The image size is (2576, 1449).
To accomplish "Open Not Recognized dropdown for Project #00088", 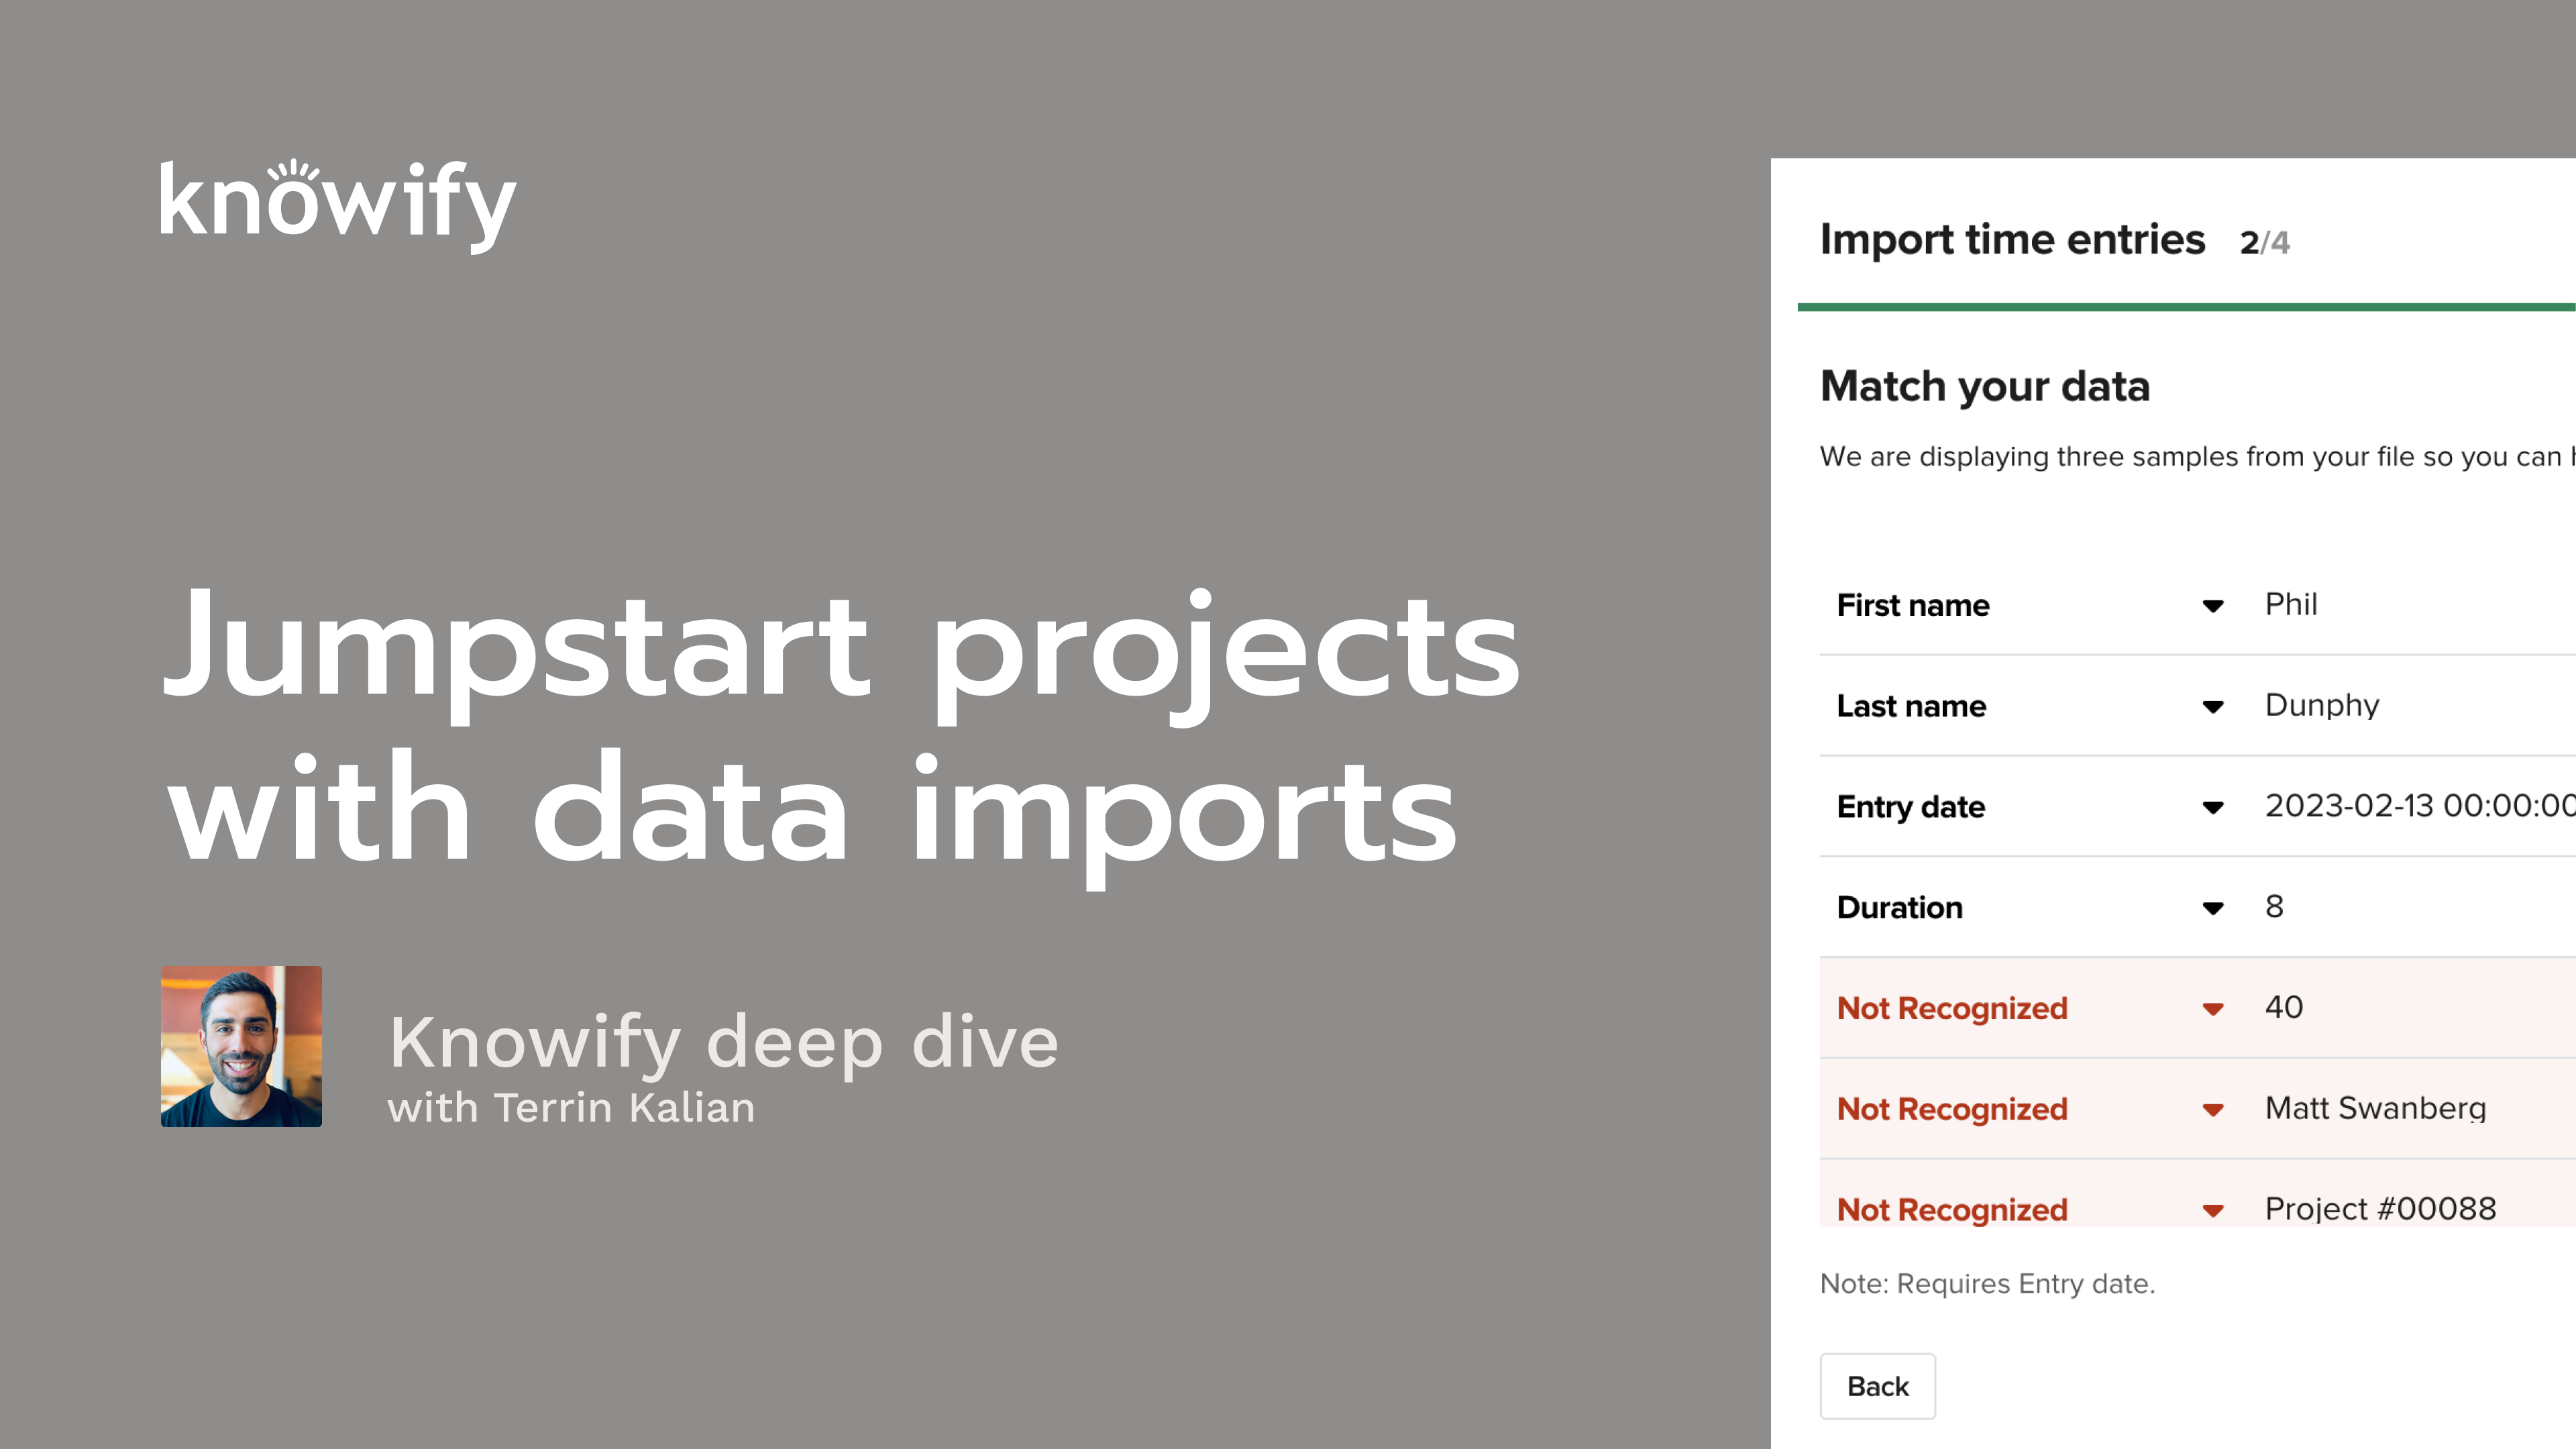I will (2212, 1210).
